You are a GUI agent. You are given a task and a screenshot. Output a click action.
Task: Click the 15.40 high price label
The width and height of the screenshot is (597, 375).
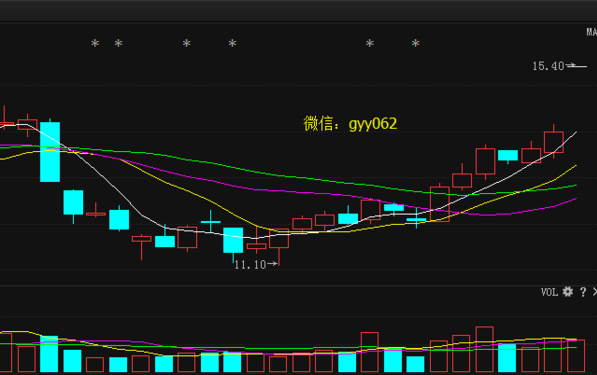(x=548, y=66)
